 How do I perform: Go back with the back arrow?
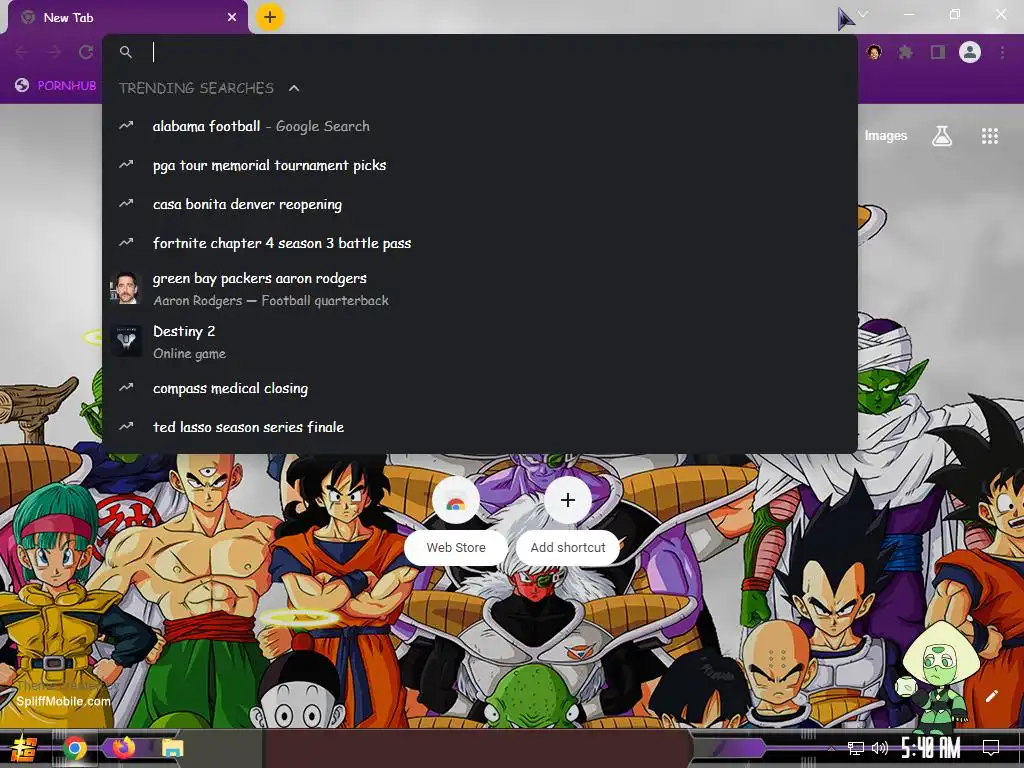[22, 52]
